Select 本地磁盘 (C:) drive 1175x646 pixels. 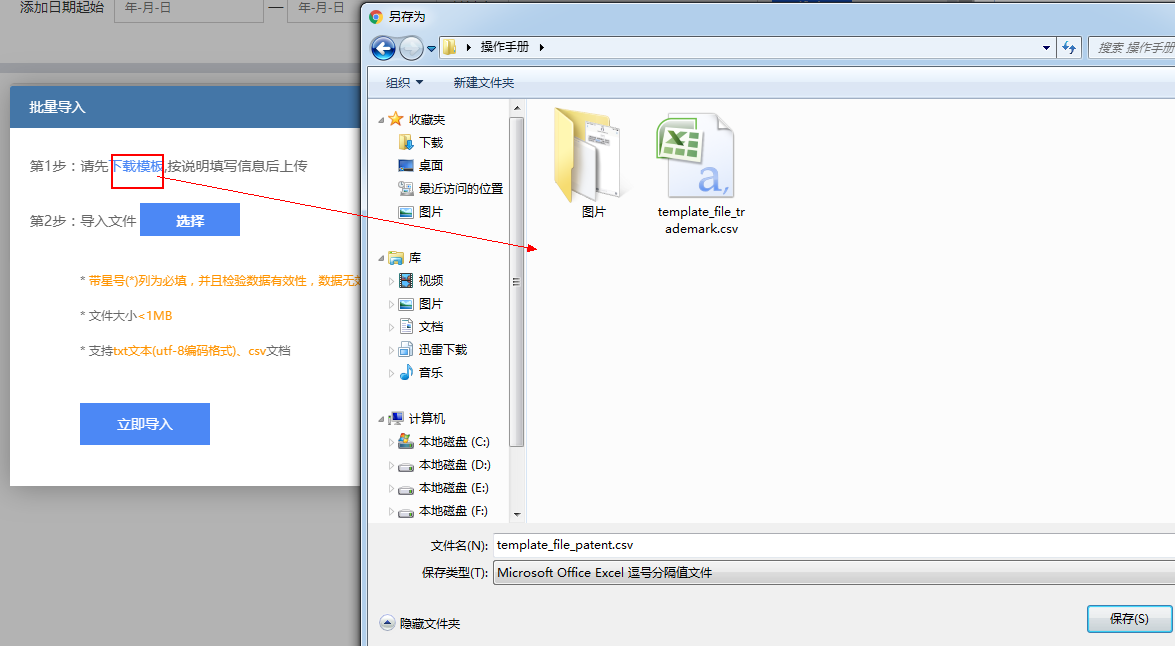click(x=453, y=442)
